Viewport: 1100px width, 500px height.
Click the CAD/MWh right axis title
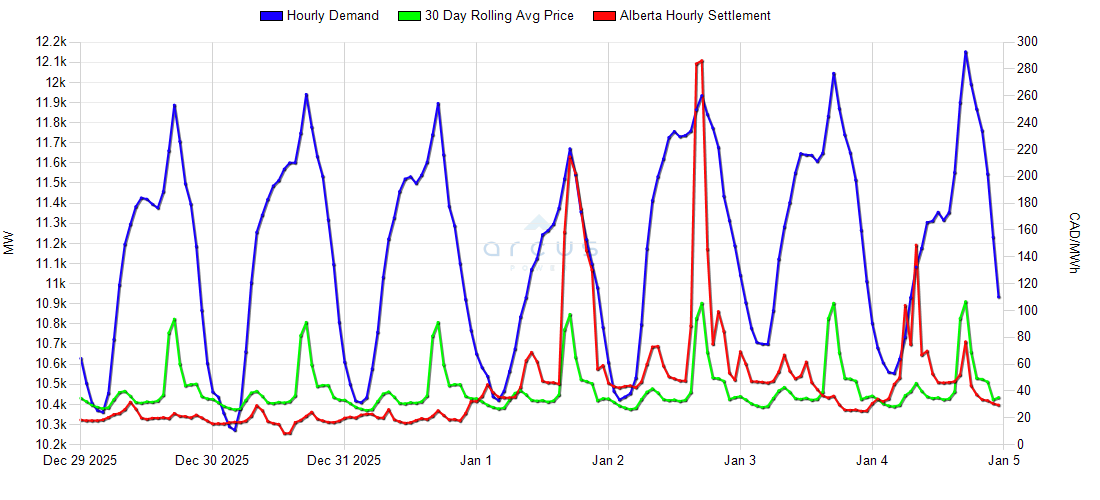coord(1074,243)
